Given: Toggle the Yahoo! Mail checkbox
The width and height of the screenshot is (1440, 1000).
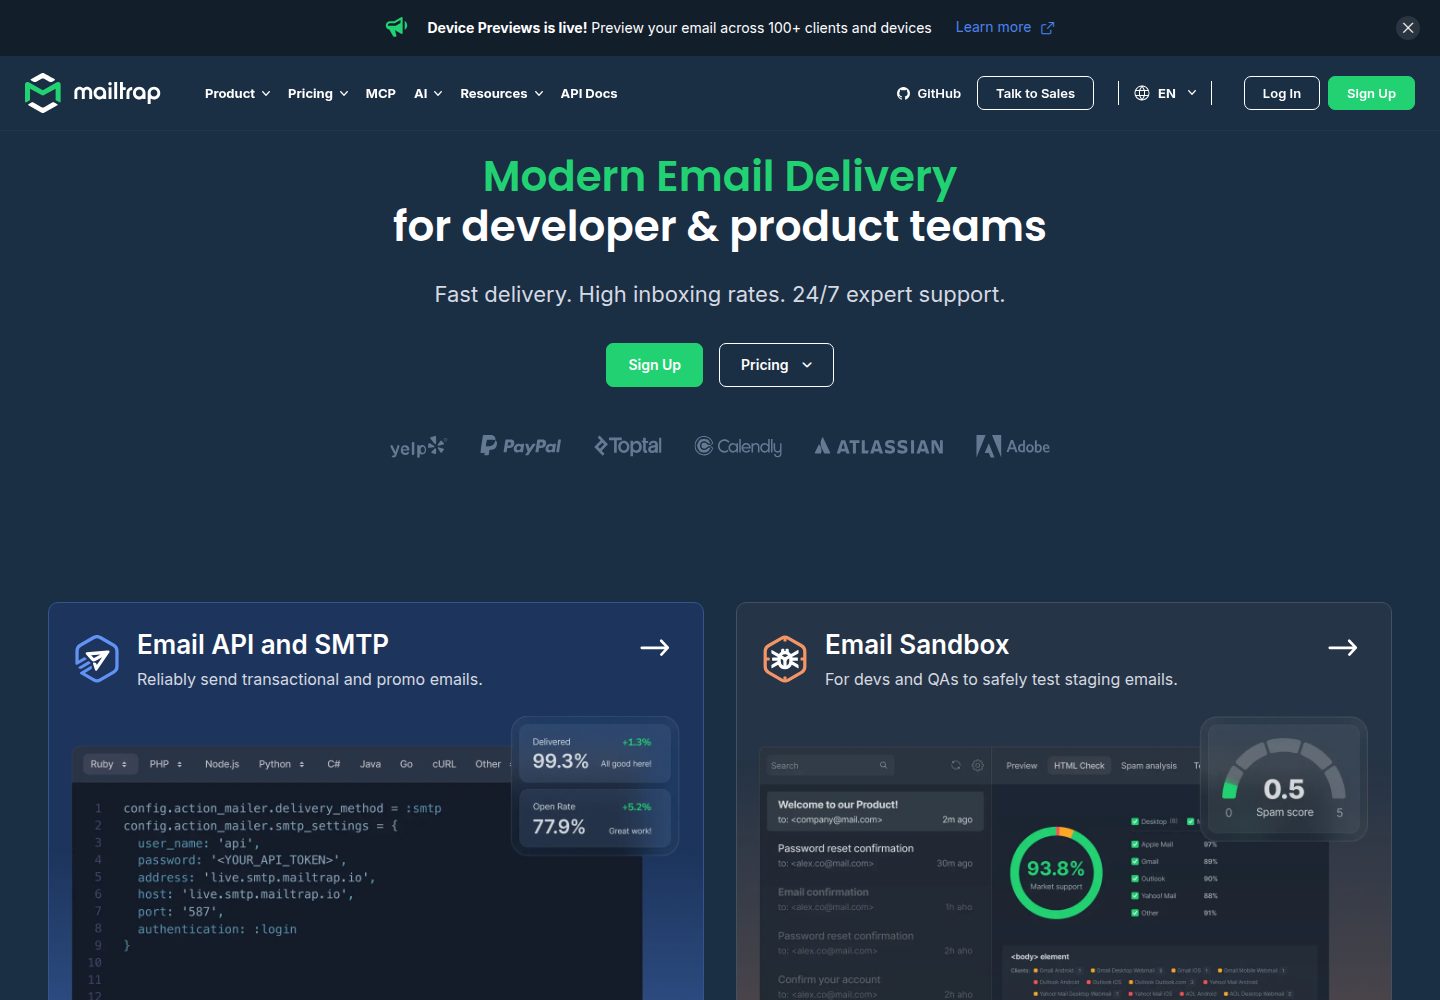Looking at the screenshot, I should click(1135, 895).
